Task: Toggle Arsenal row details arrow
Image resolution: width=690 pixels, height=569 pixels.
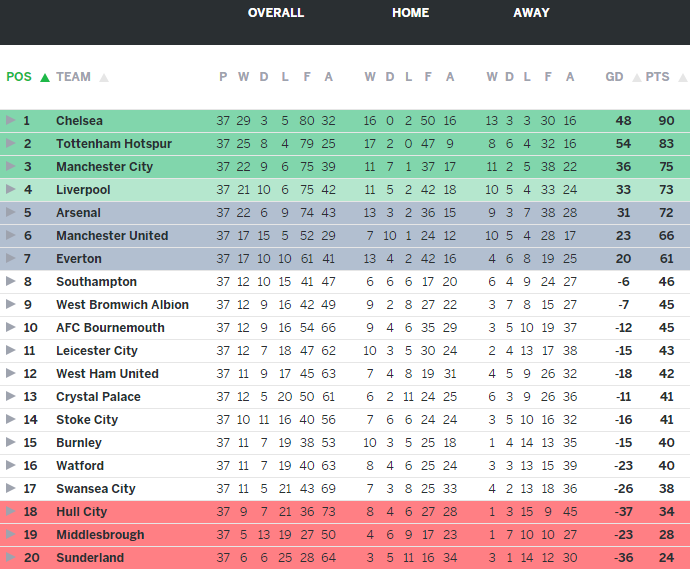Action: click(10, 213)
